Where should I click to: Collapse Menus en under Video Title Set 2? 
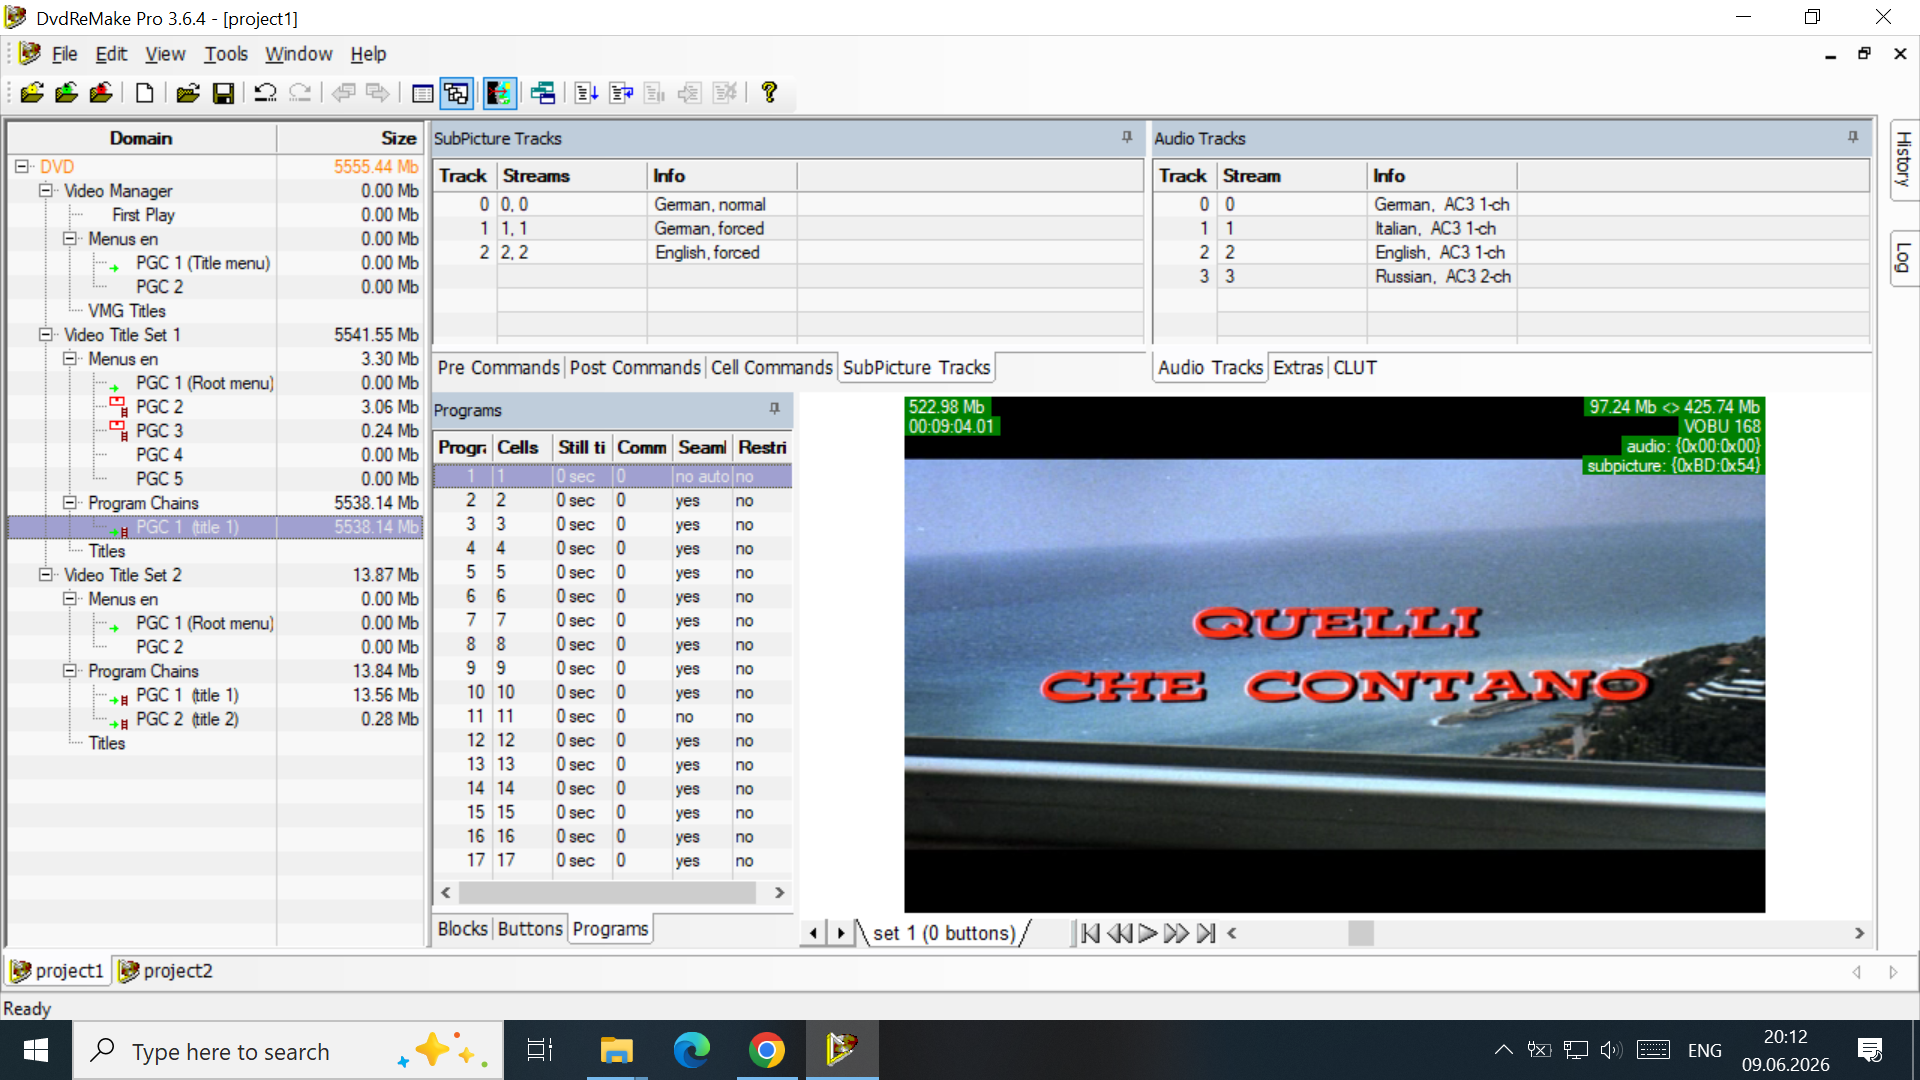(69, 598)
